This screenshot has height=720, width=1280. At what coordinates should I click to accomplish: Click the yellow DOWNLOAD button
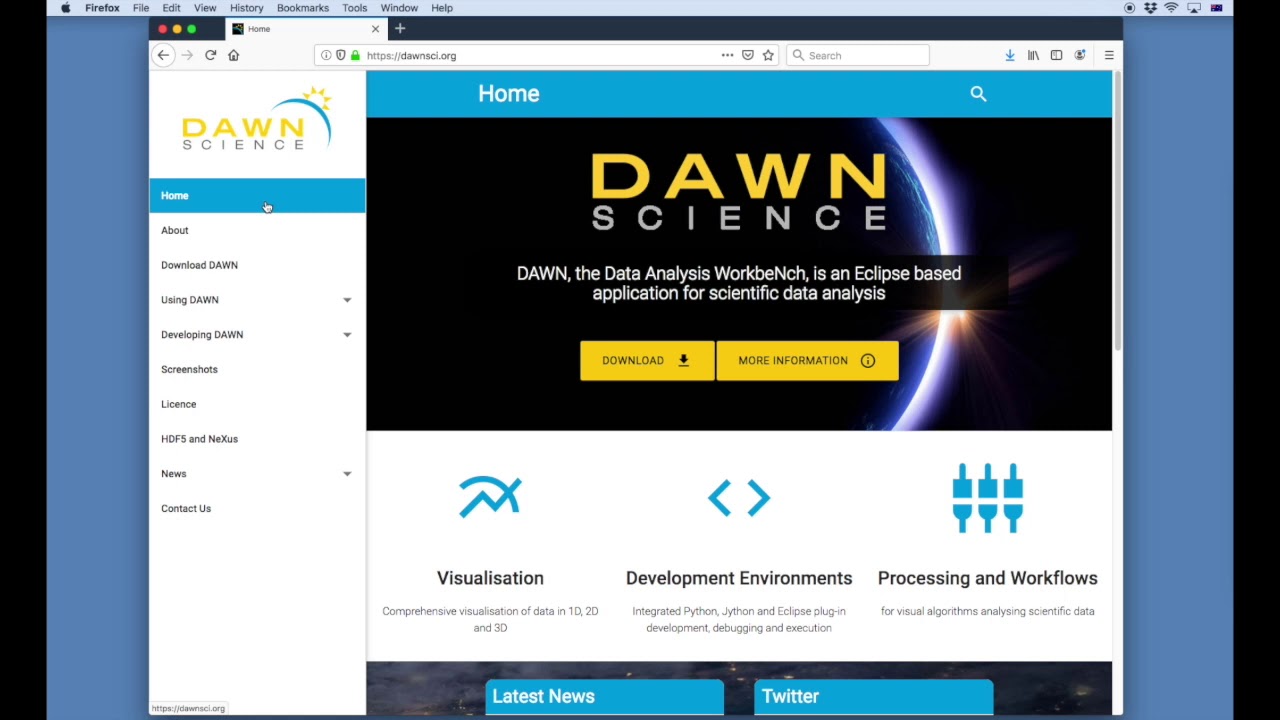point(647,361)
